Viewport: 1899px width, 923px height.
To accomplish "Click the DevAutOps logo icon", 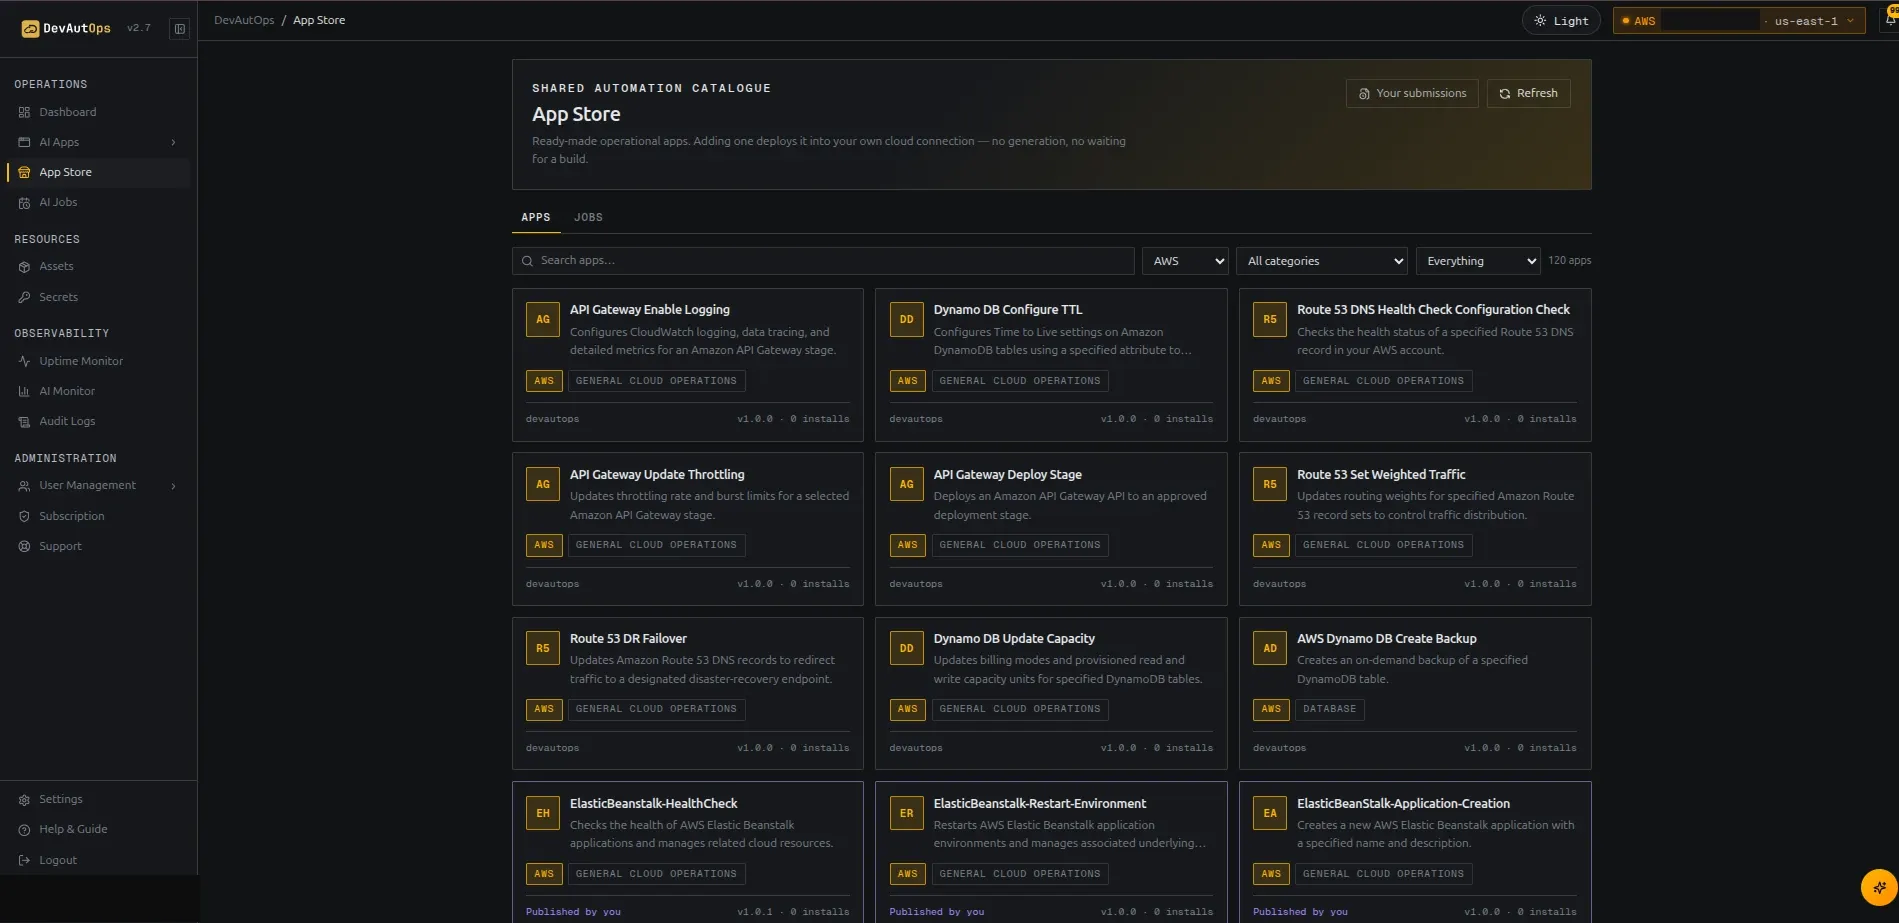I will coord(30,28).
